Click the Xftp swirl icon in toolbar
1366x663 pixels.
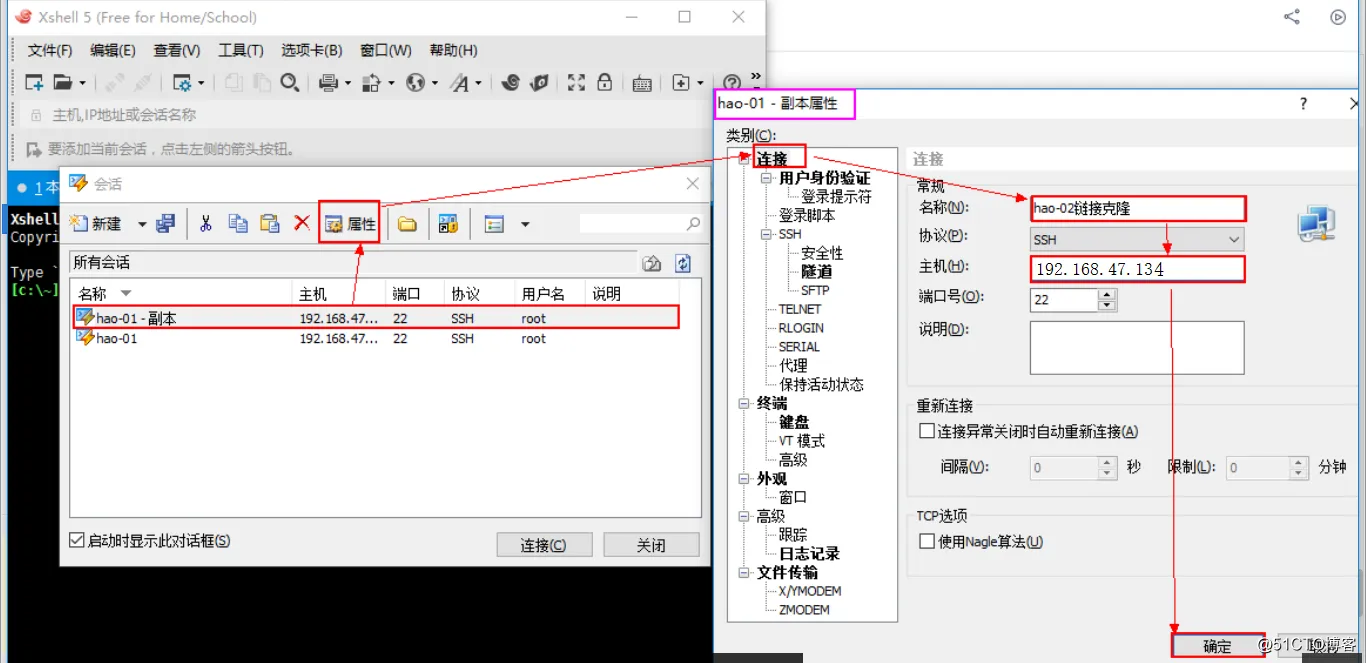pos(510,83)
